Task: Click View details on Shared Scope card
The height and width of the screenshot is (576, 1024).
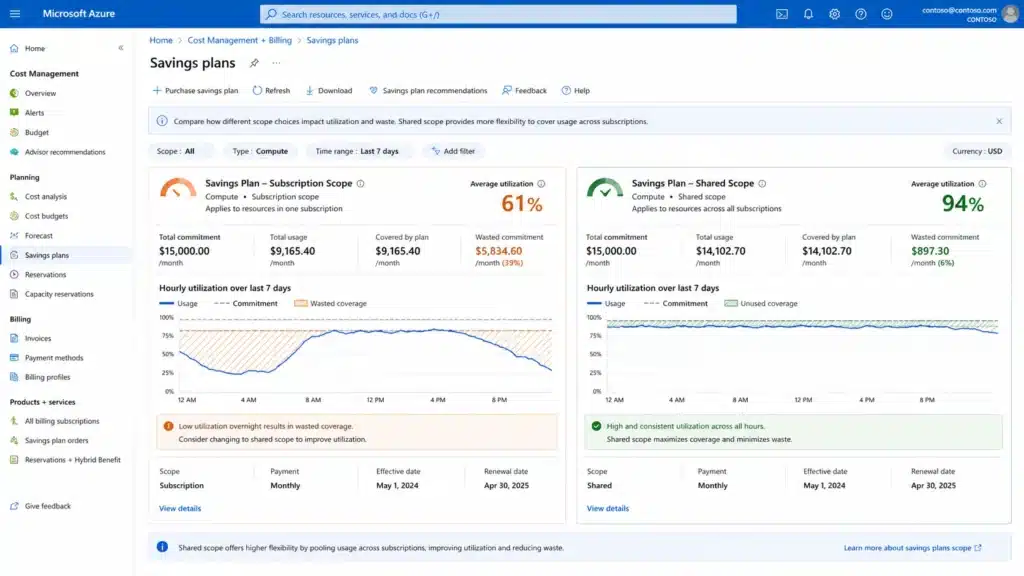Action: (607, 508)
